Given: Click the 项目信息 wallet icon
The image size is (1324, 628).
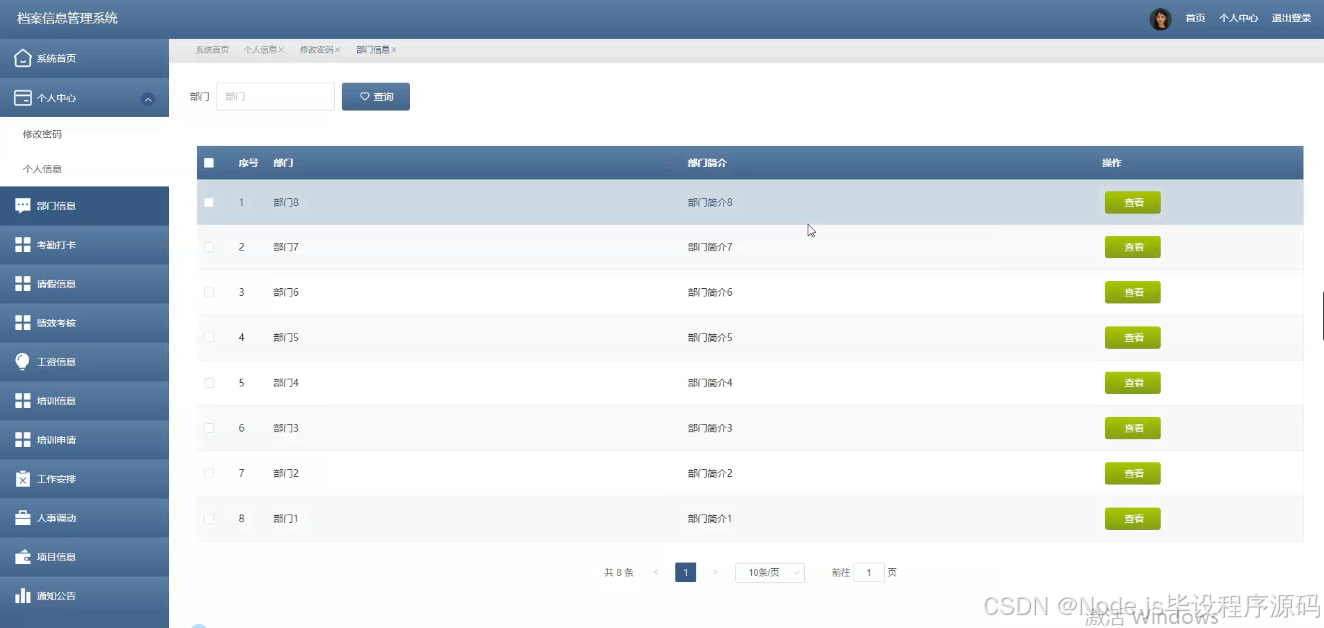Looking at the screenshot, I should point(23,557).
